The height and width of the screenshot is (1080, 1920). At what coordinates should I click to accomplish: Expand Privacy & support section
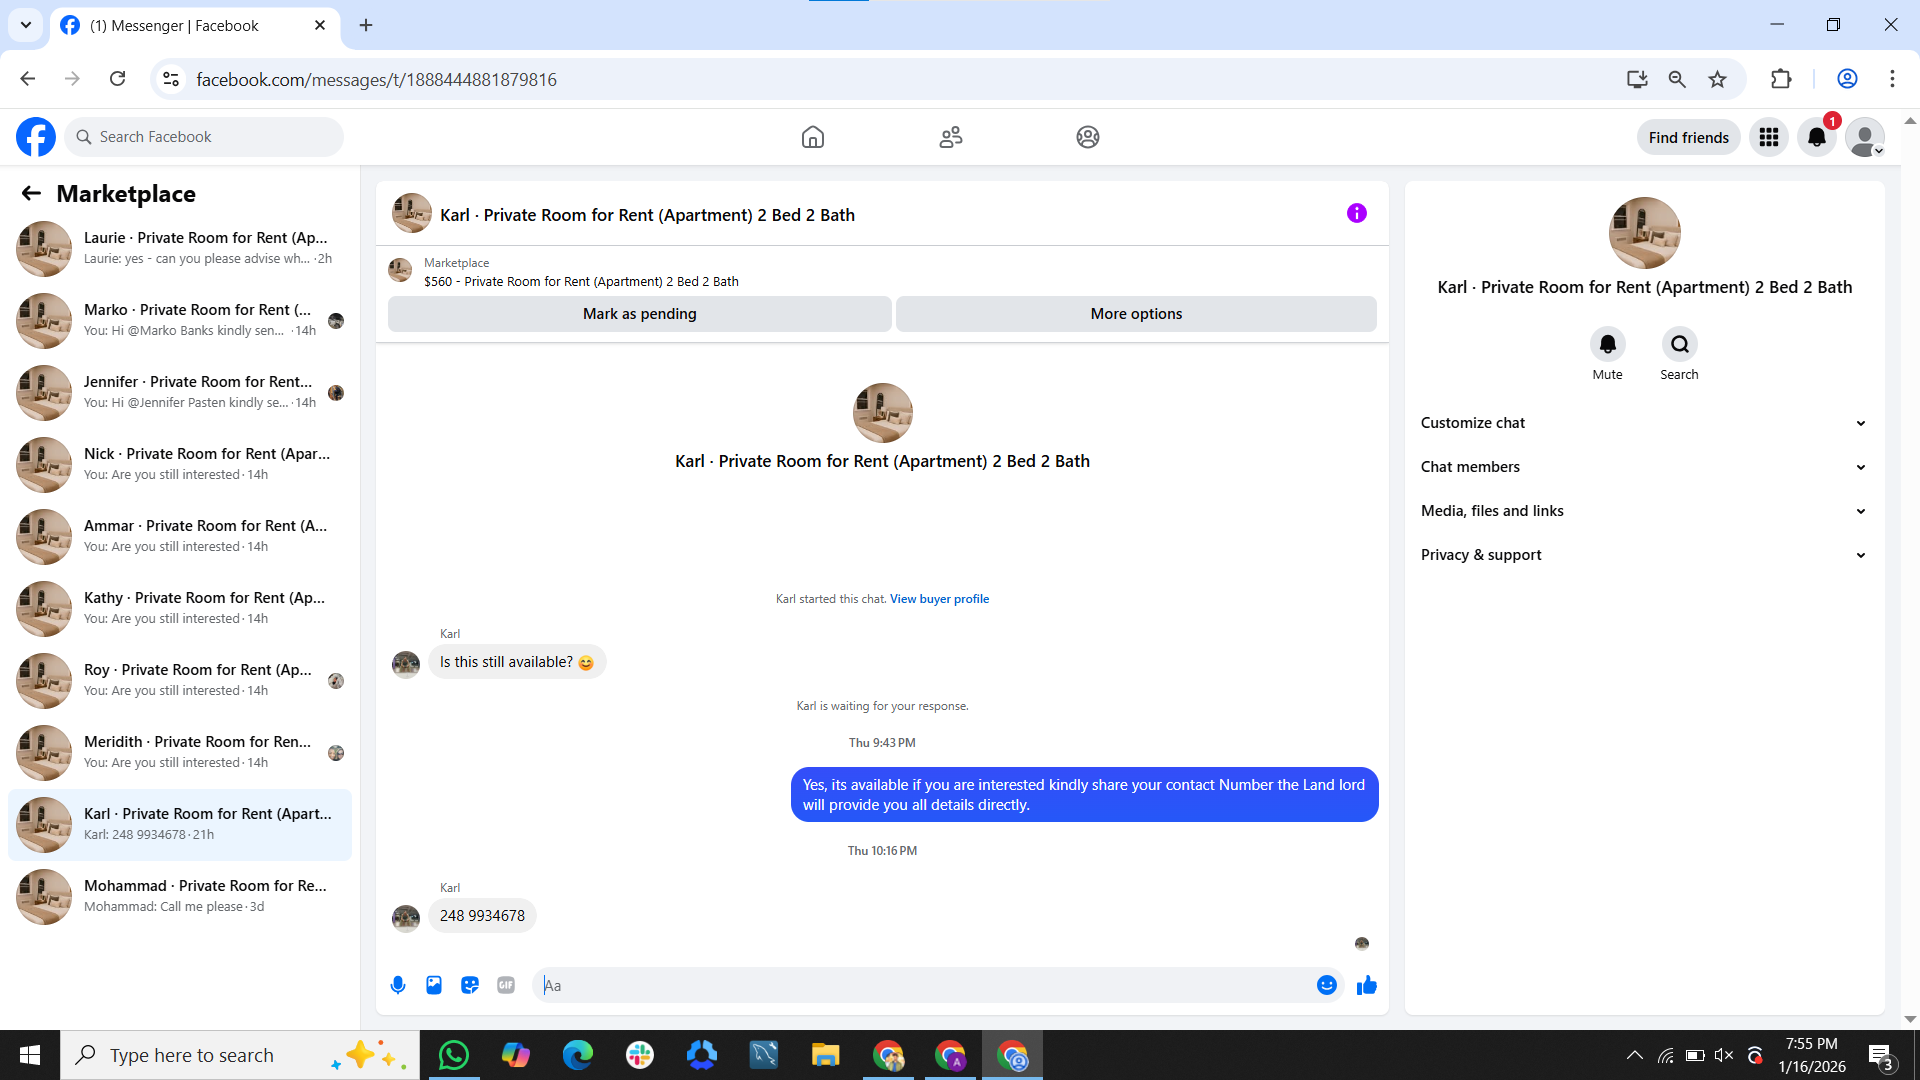click(x=1644, y=555)
